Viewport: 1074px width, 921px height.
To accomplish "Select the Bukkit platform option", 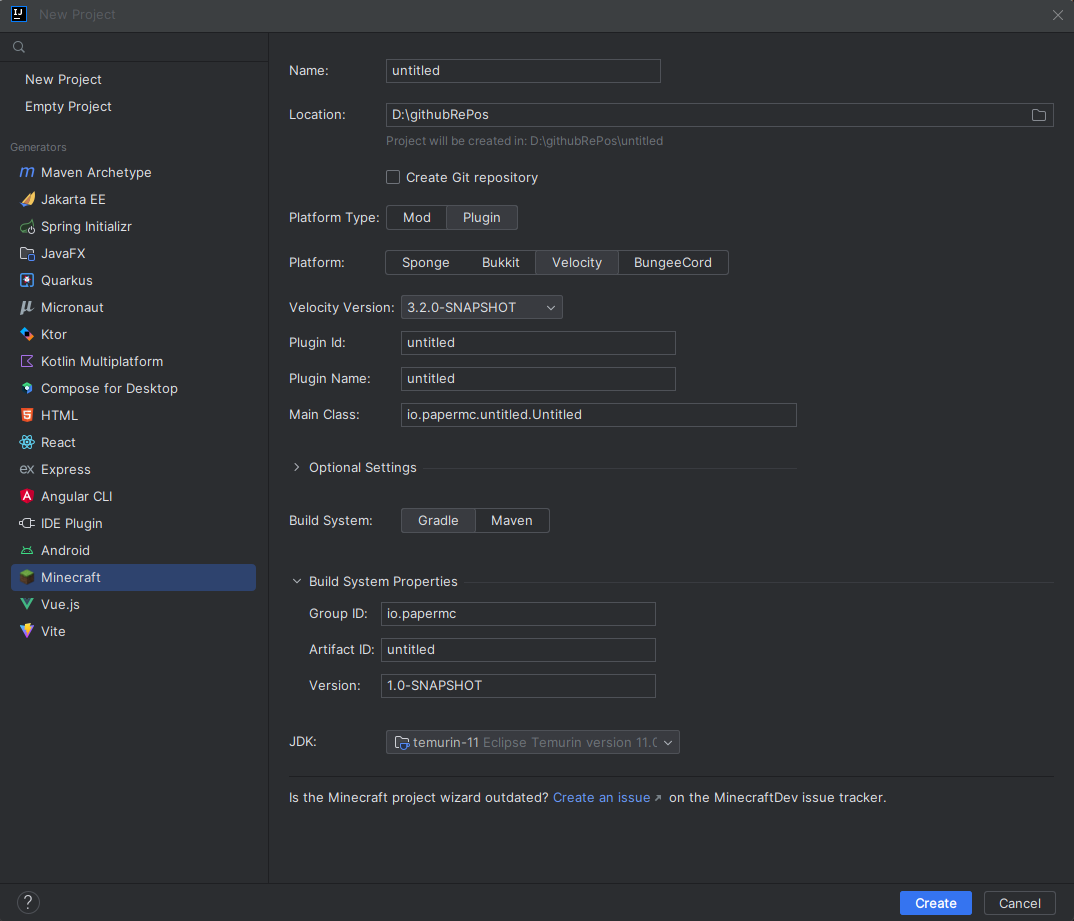I will click(x=500, y=262).
